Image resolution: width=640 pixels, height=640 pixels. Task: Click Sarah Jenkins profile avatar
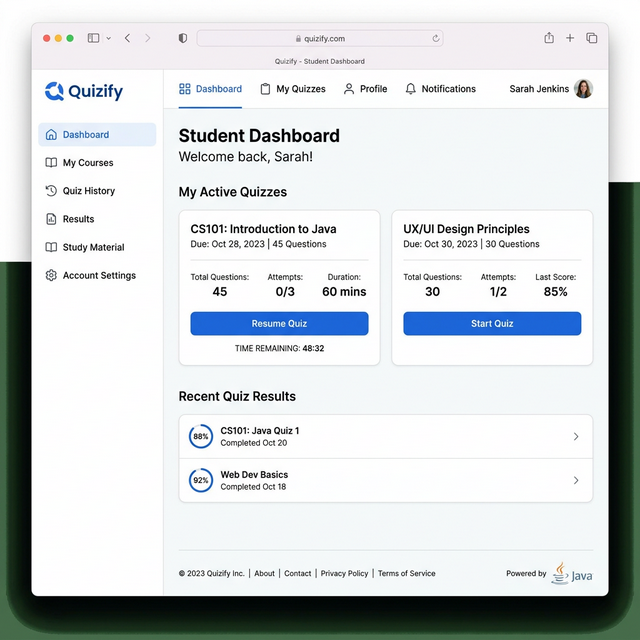pos(583,89)
